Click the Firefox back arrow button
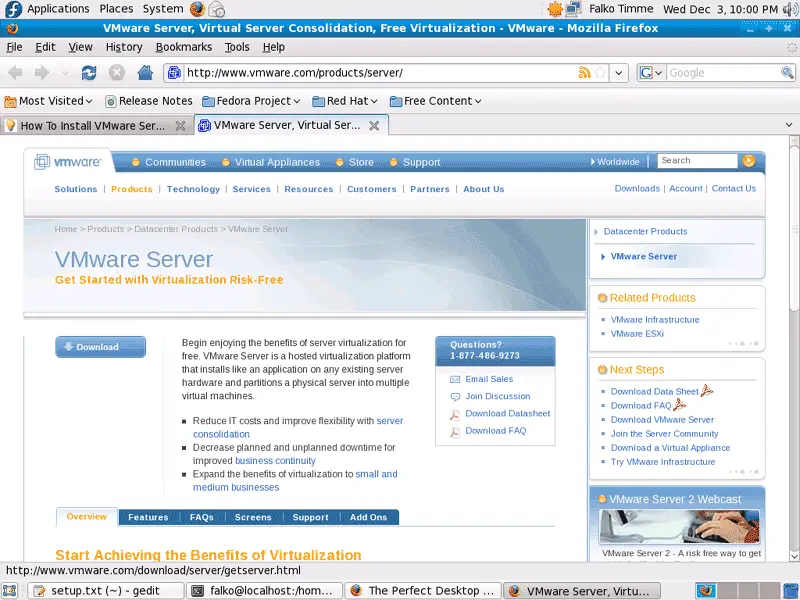 [x=15, y=73]
